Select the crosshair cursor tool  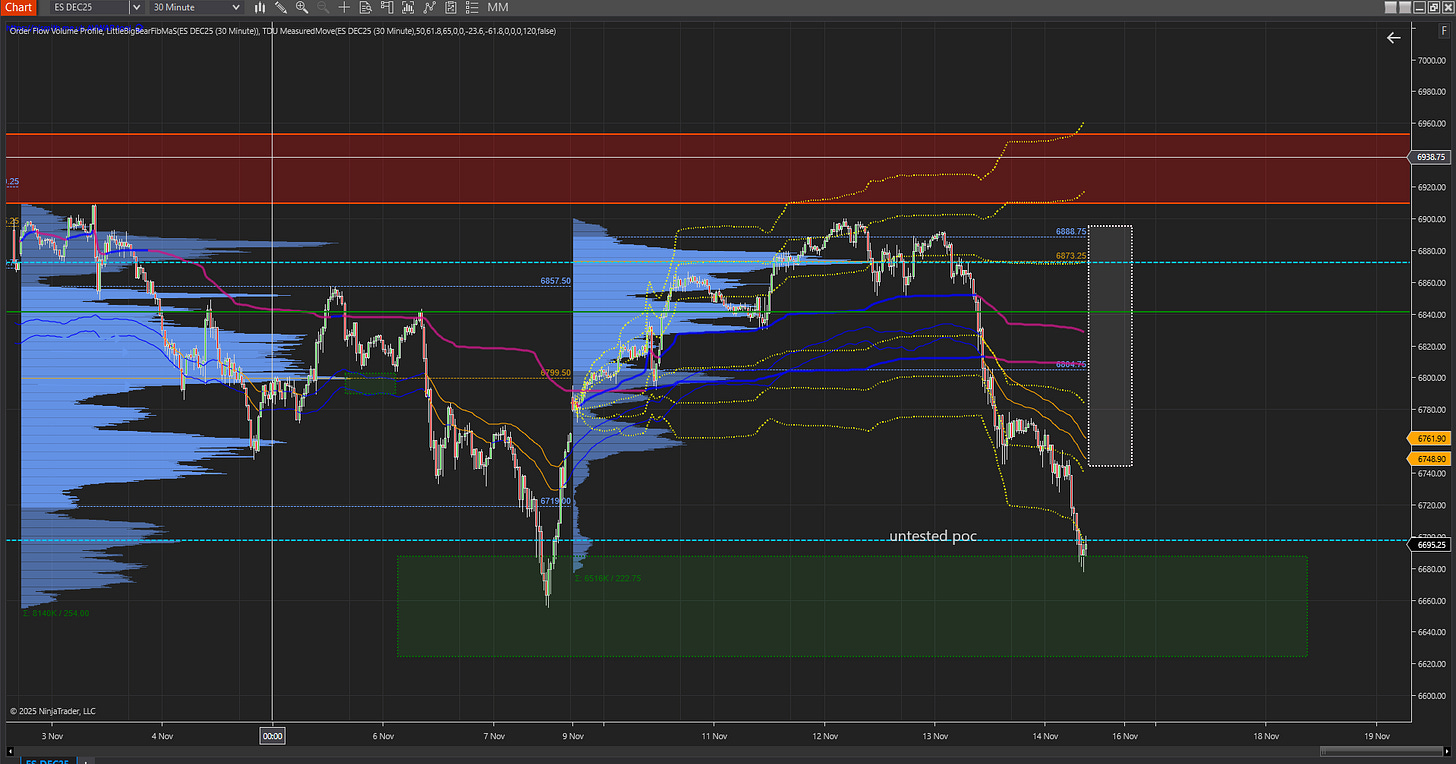tap(344, 7)
